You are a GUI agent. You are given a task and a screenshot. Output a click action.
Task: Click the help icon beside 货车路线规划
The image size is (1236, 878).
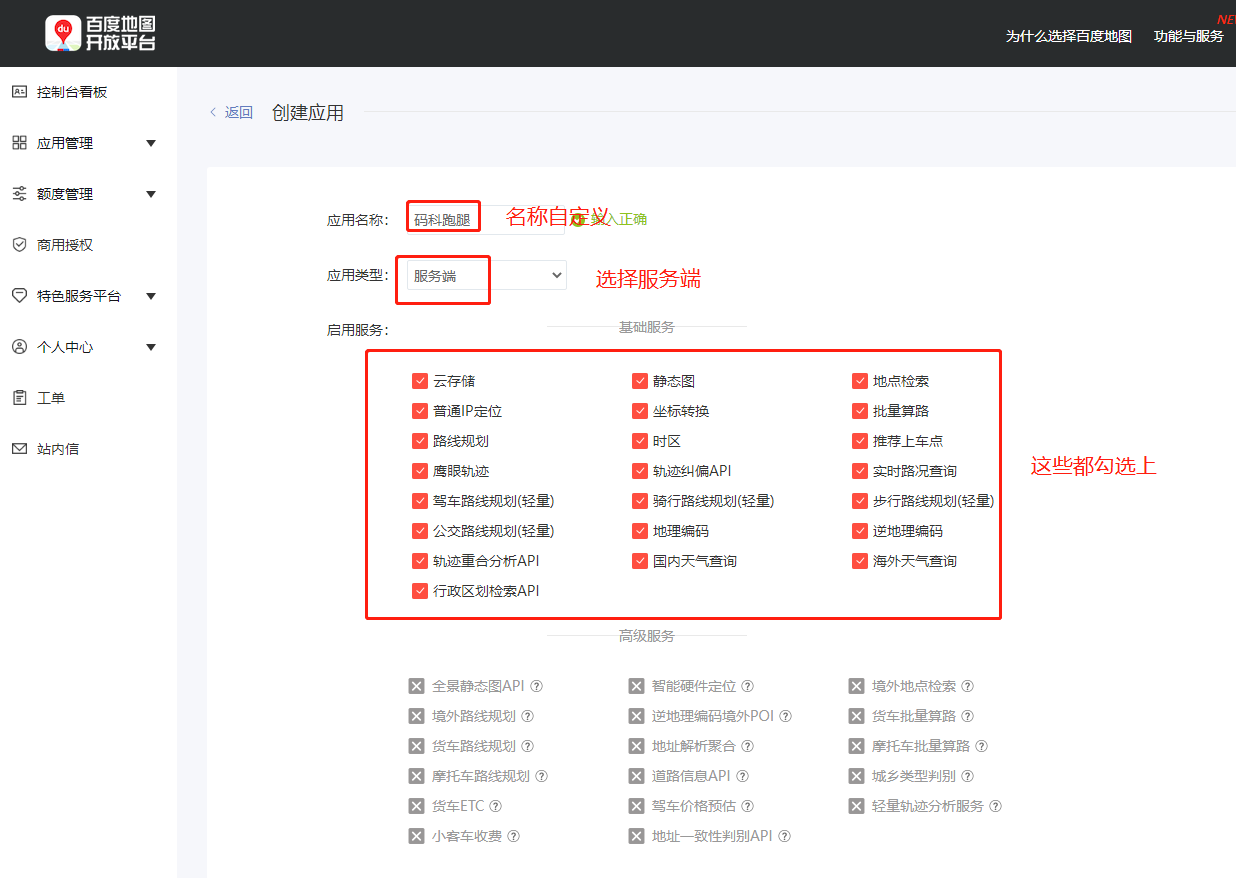point(528,746)
